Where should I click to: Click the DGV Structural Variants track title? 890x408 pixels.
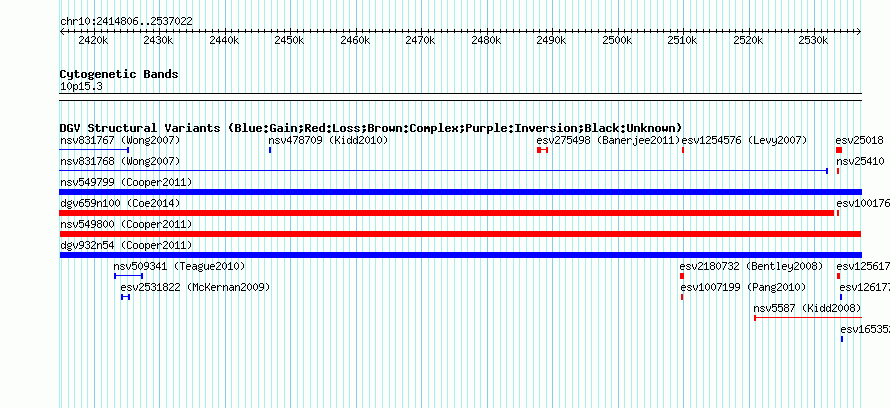coord(371,128)
